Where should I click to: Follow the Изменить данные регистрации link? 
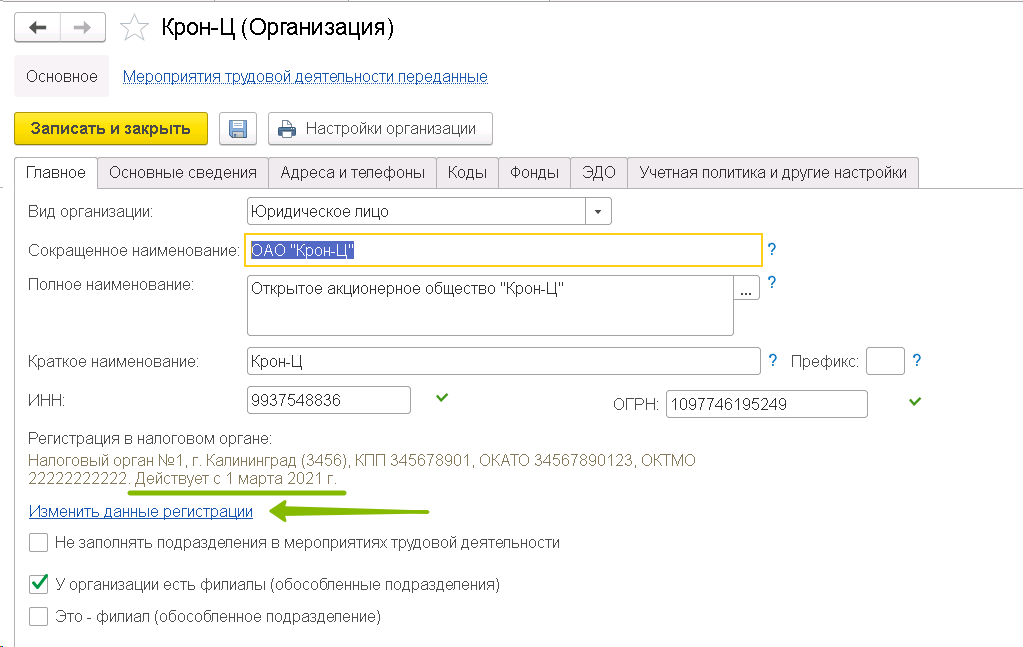pos(140,511)
